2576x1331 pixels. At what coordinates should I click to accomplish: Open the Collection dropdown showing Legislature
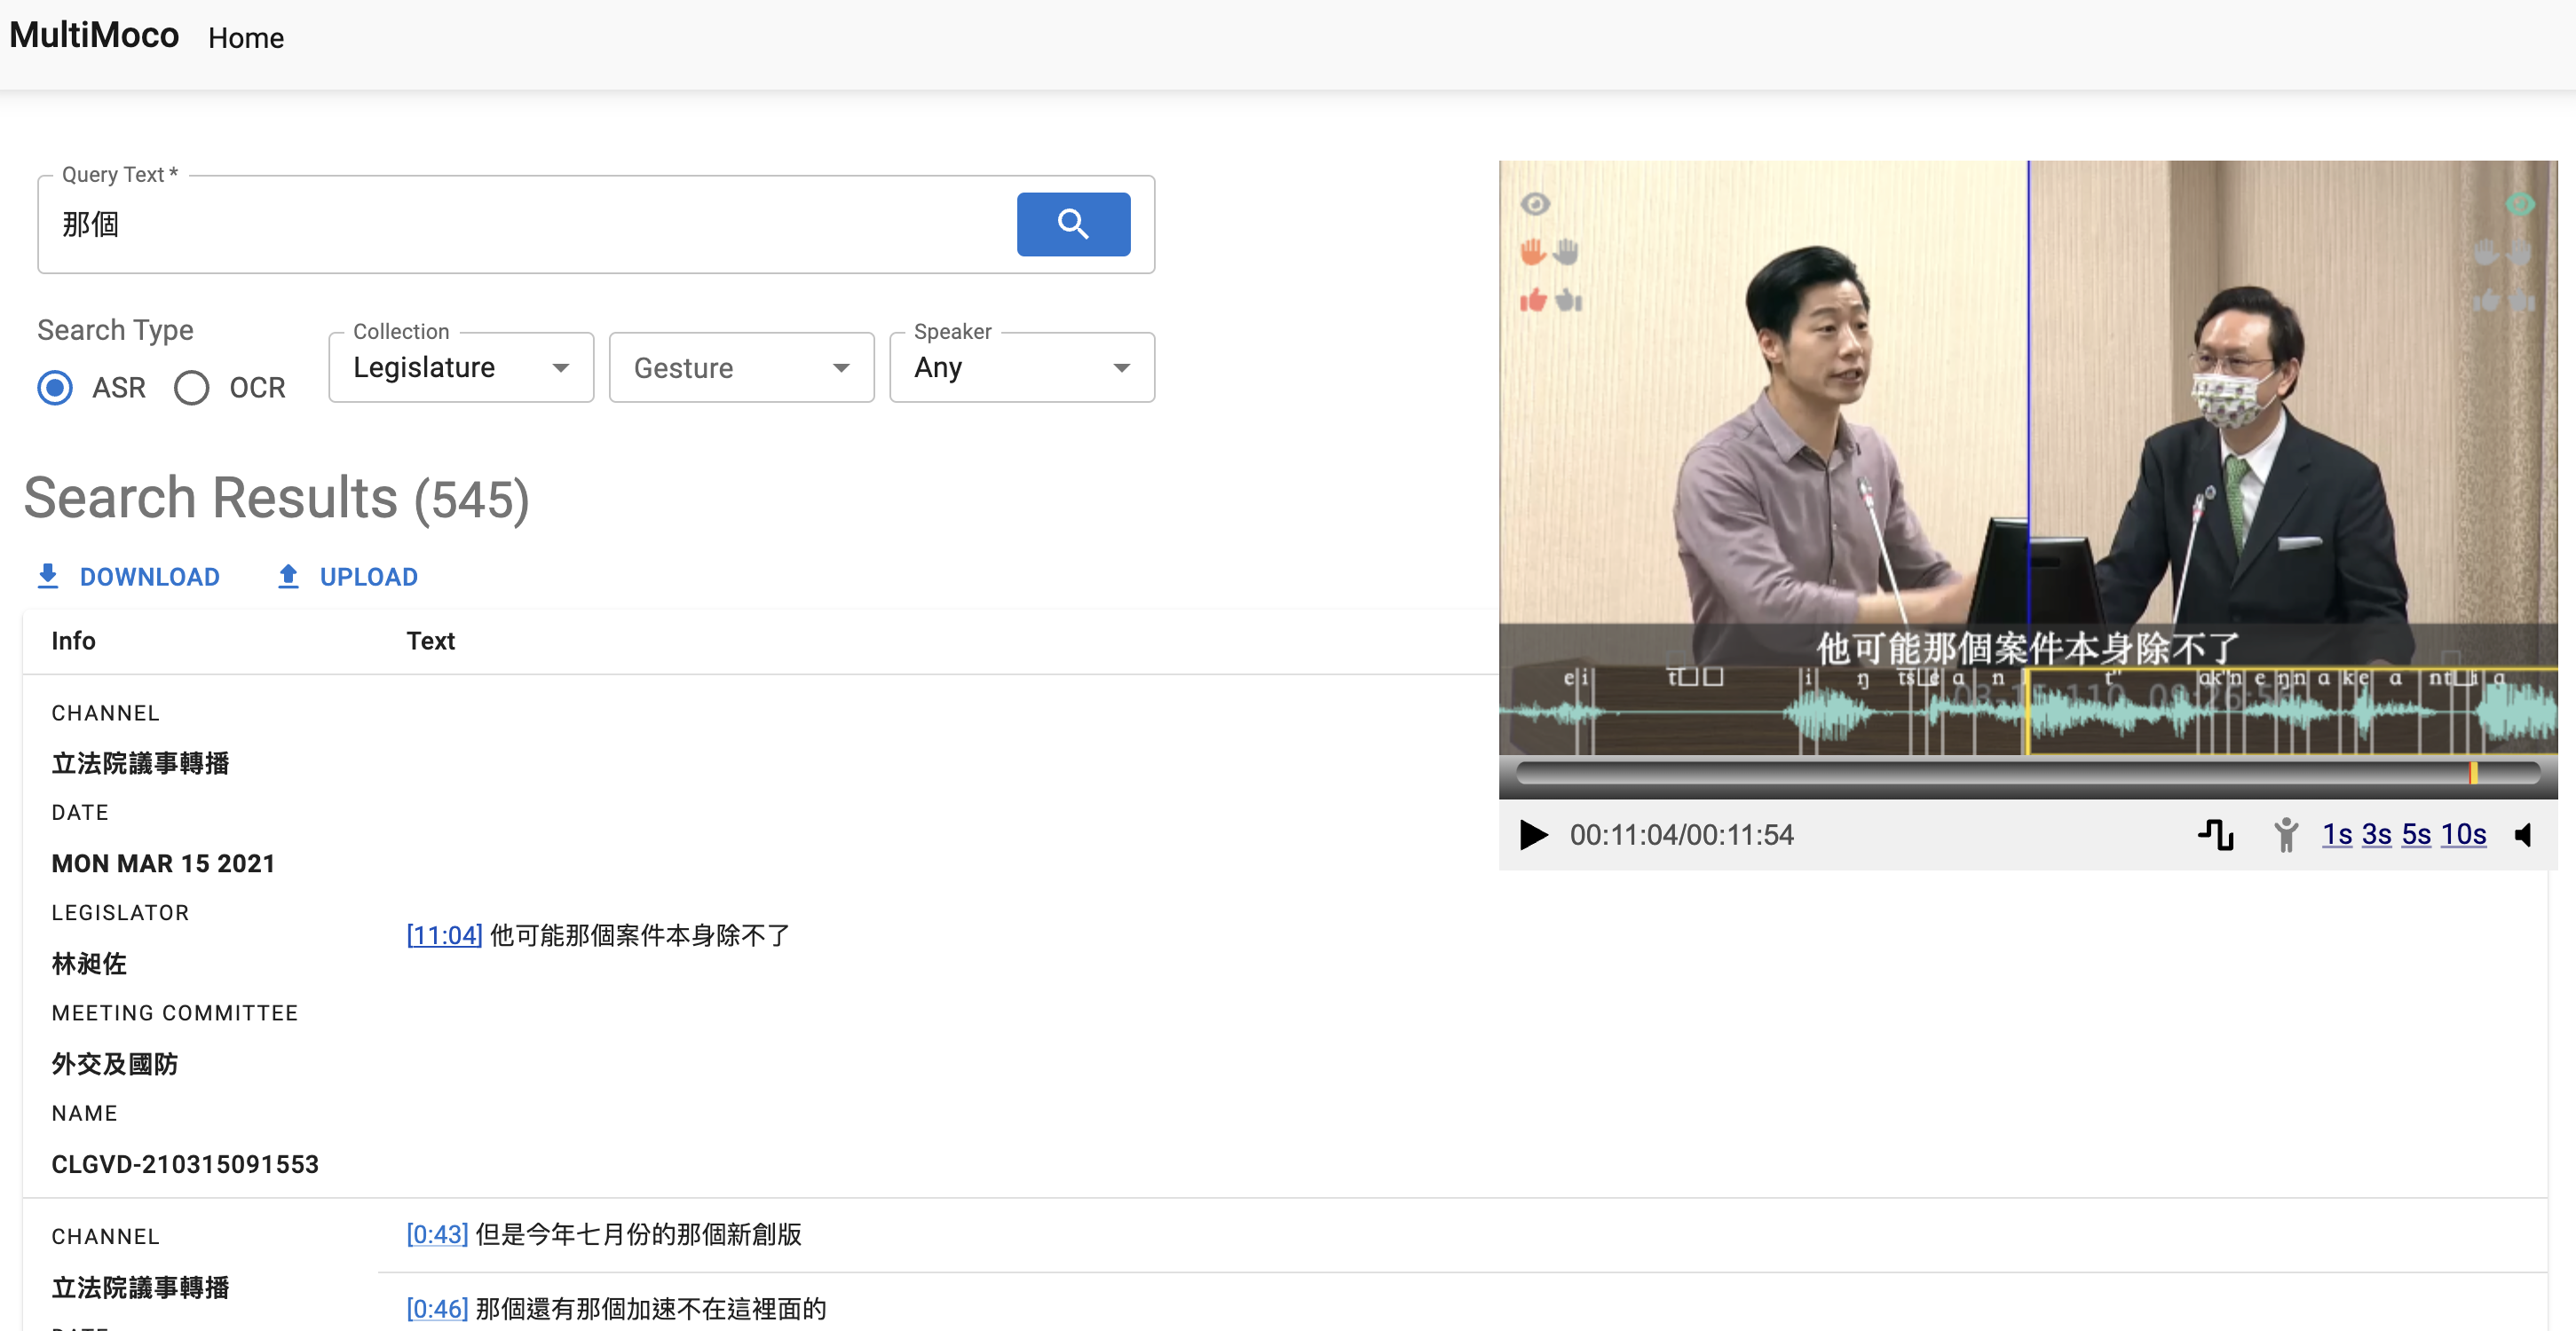pyautogui.click(x=461, y=368)
